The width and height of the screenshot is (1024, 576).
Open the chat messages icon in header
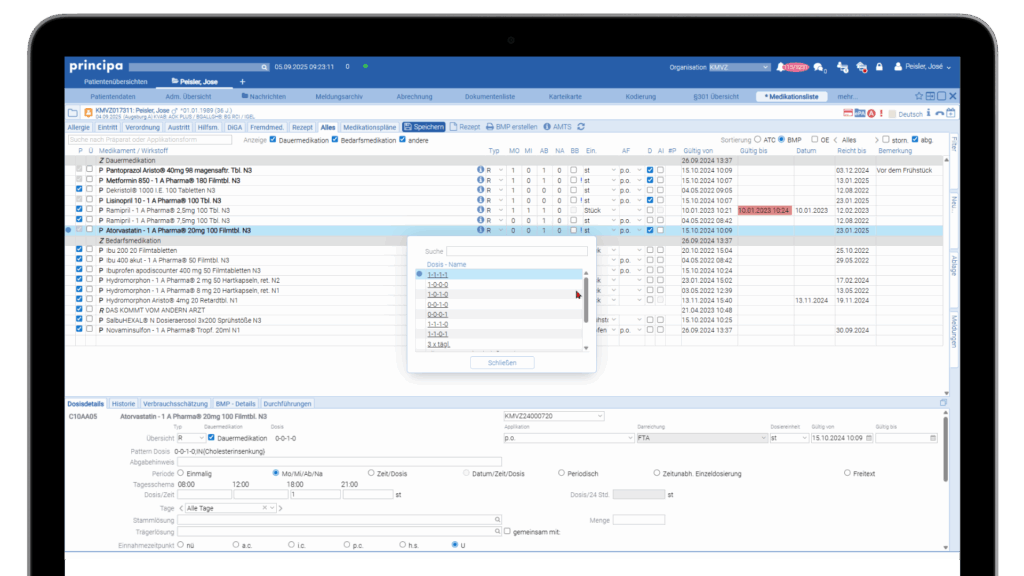818,67
